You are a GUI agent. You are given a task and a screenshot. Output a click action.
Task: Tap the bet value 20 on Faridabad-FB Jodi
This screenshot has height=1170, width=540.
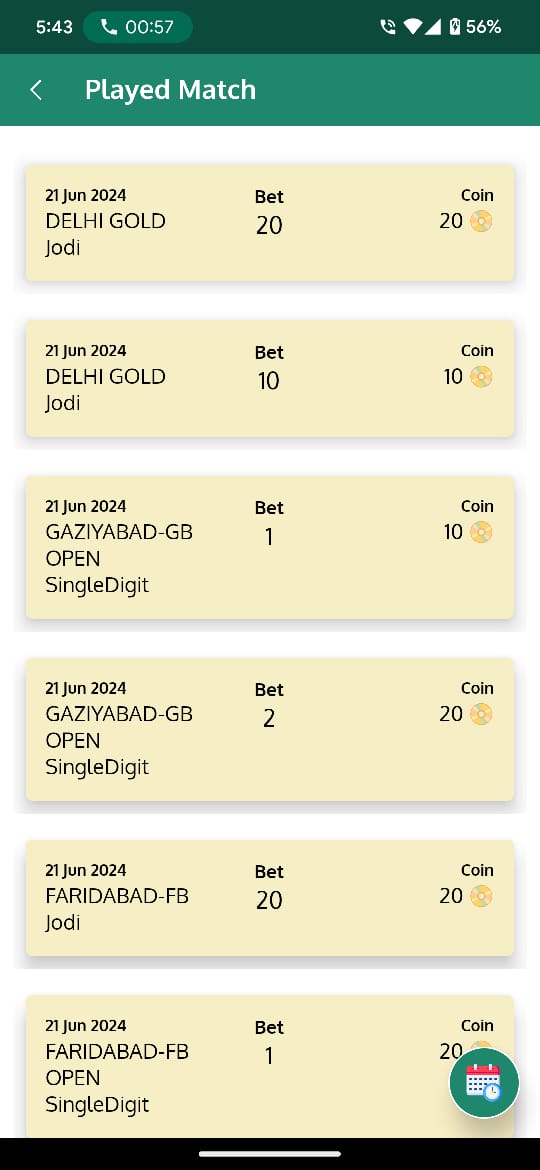point(269,900)
